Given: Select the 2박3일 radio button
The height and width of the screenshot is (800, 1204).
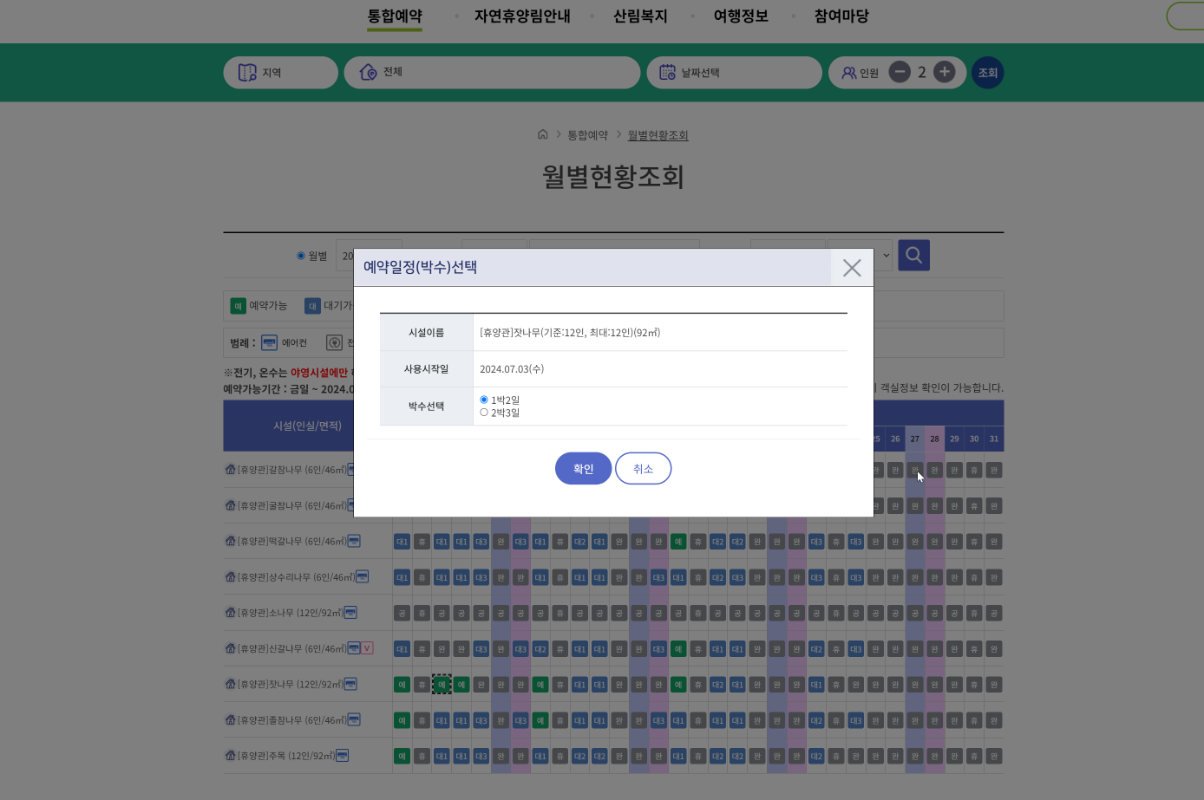Looking at the screenshot, I should click(x=485, y=411).
